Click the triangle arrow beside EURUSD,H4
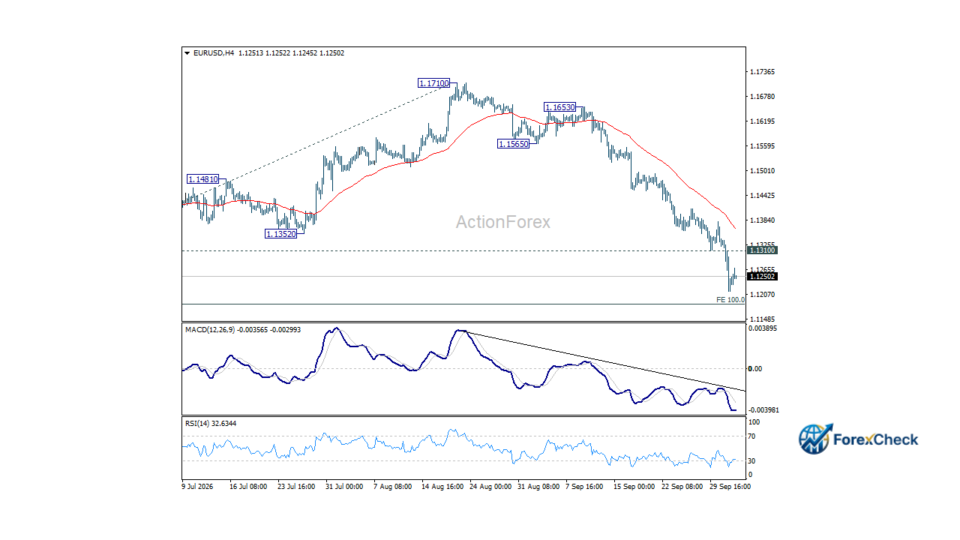960x540 pixels. click(187, 53)
